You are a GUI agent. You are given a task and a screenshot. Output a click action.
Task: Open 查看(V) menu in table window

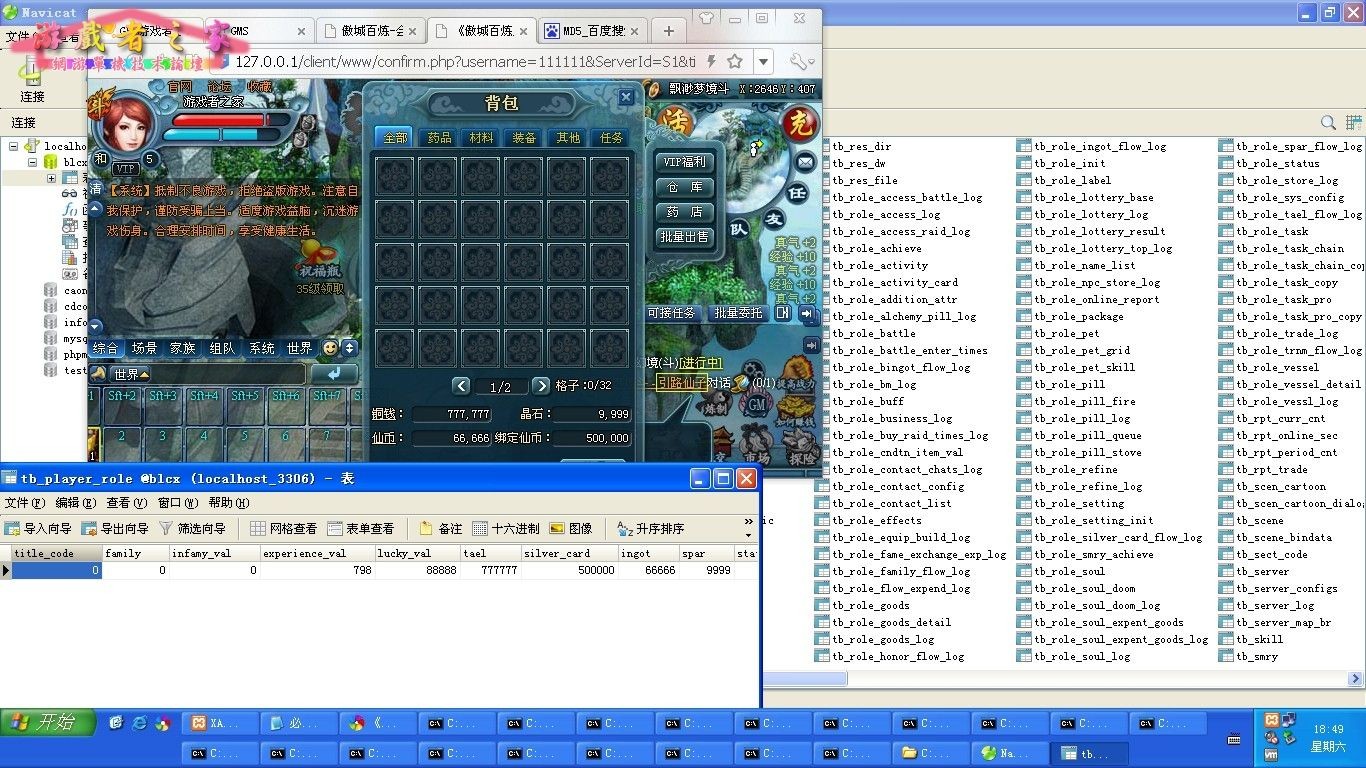point(126,503)
